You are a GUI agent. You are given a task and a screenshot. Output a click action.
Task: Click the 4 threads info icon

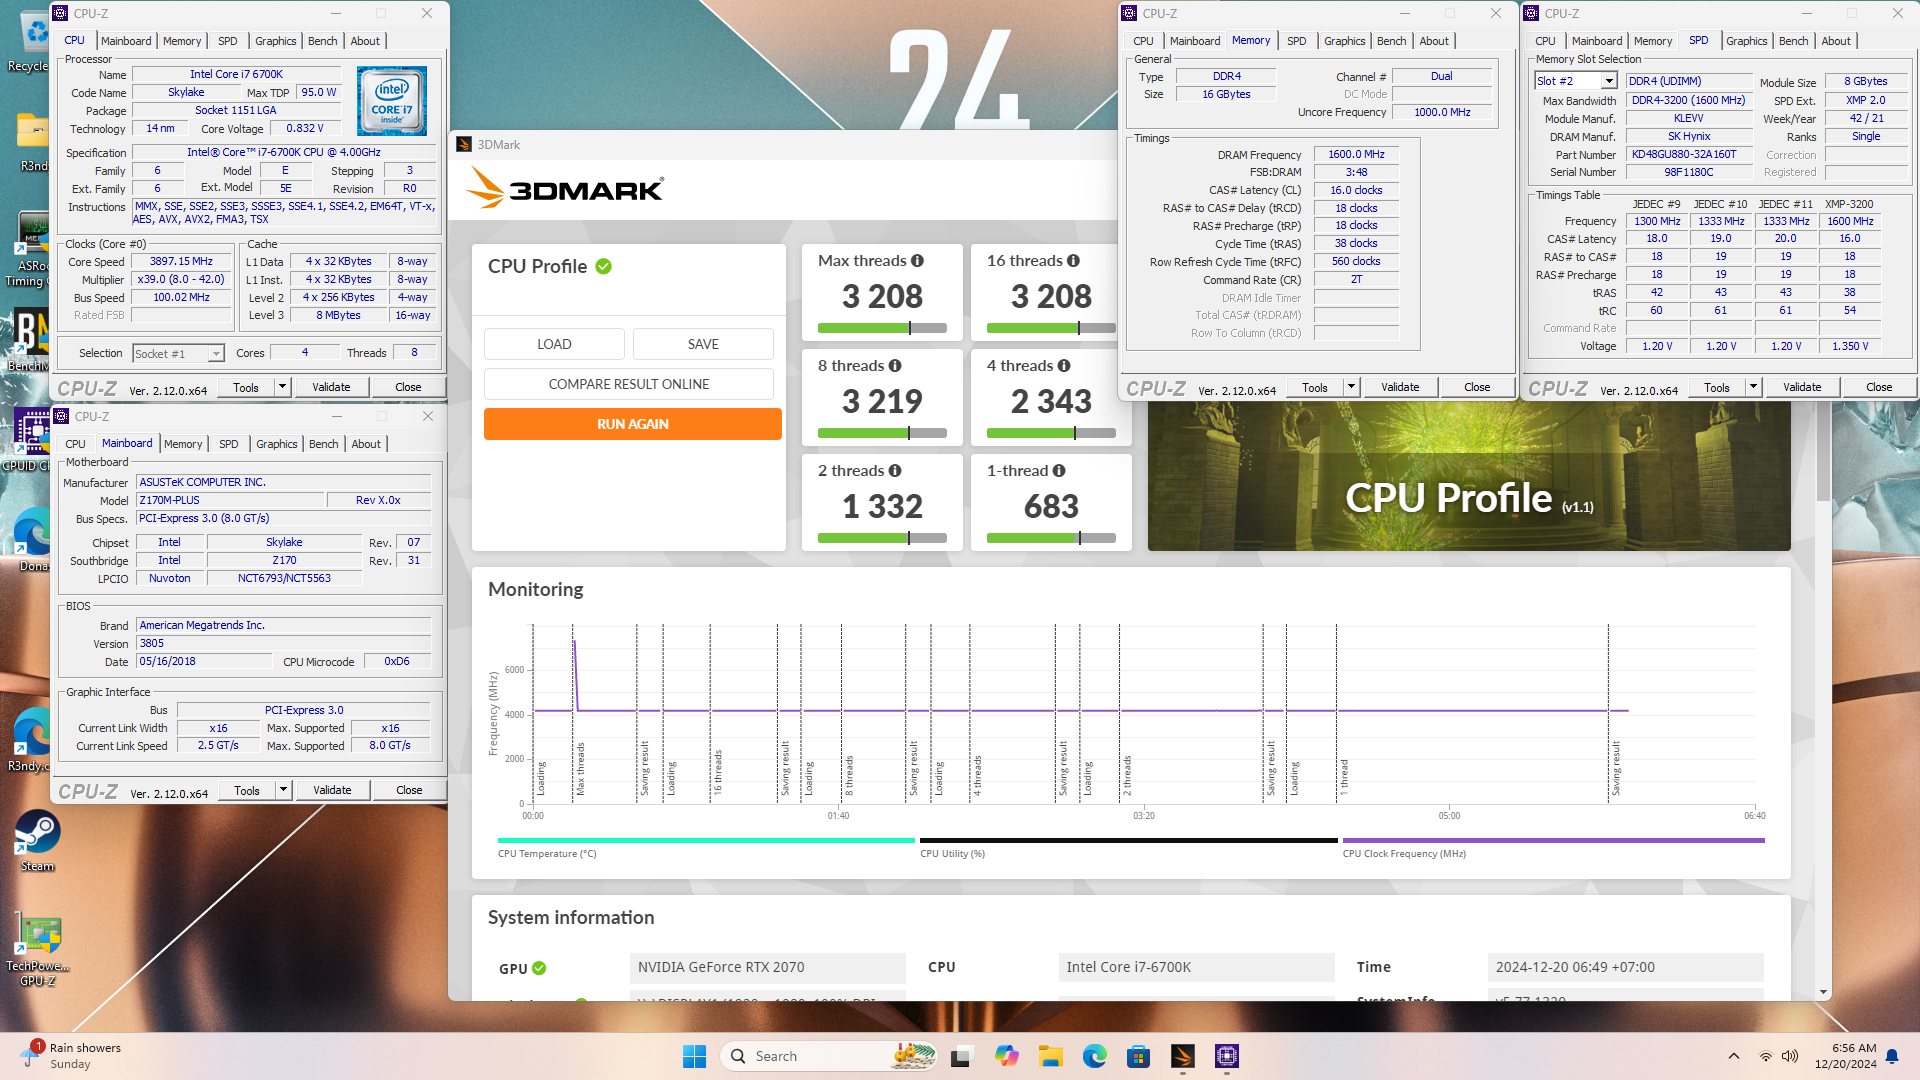(1064, 366)
